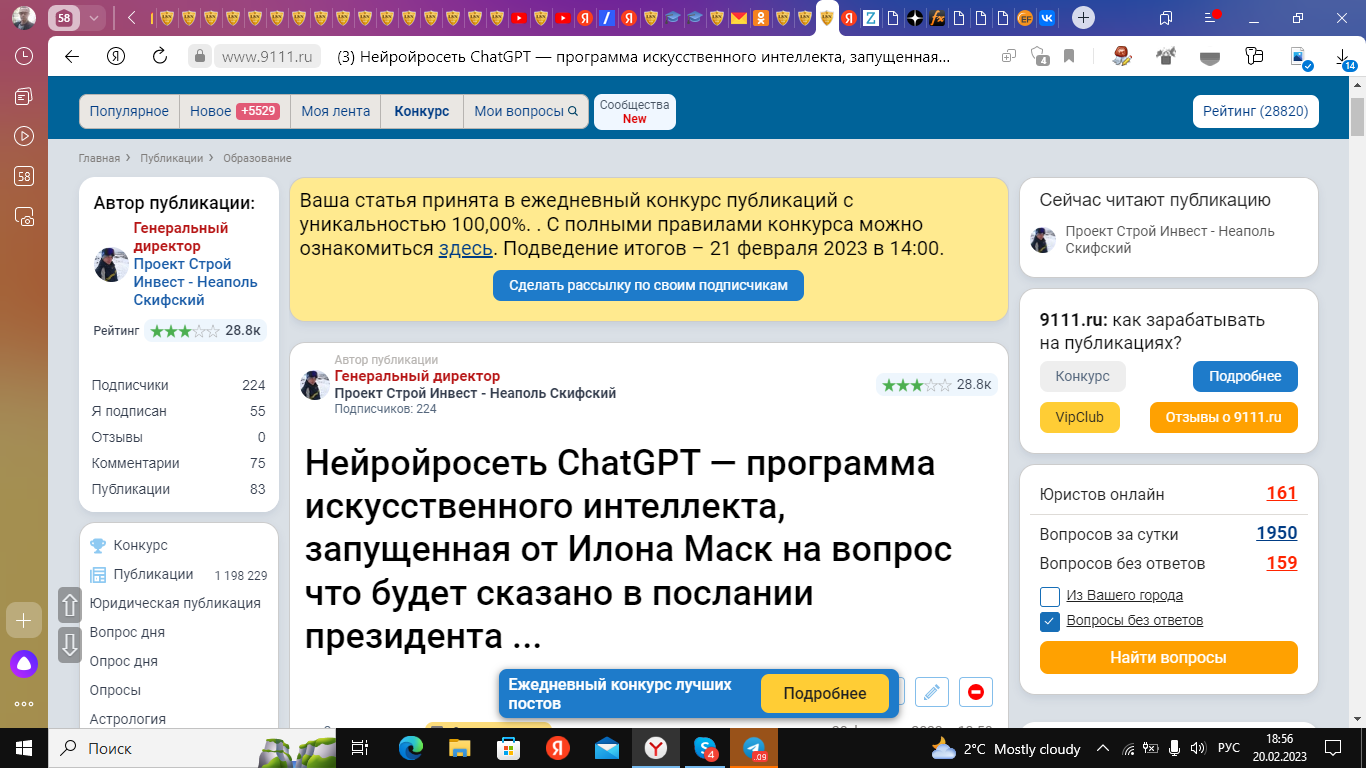Bookmark this page using bookmark icon
The image size is (1366, 768).
pyautogui.click(x=1069, y=56)
